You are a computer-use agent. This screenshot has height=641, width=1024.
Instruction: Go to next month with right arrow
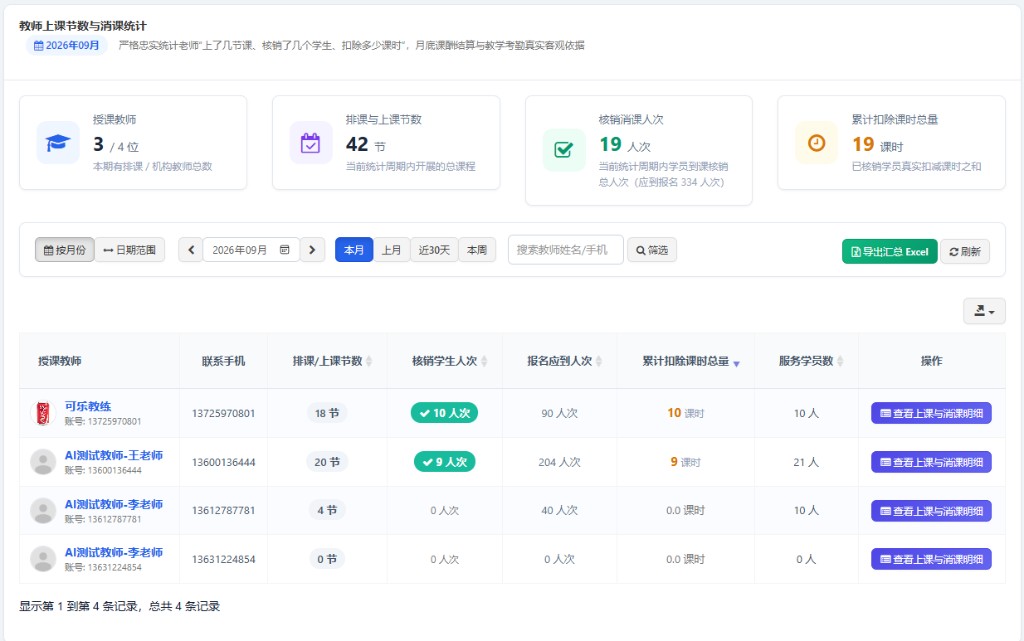pyautogui.click(x=312, y=250)
